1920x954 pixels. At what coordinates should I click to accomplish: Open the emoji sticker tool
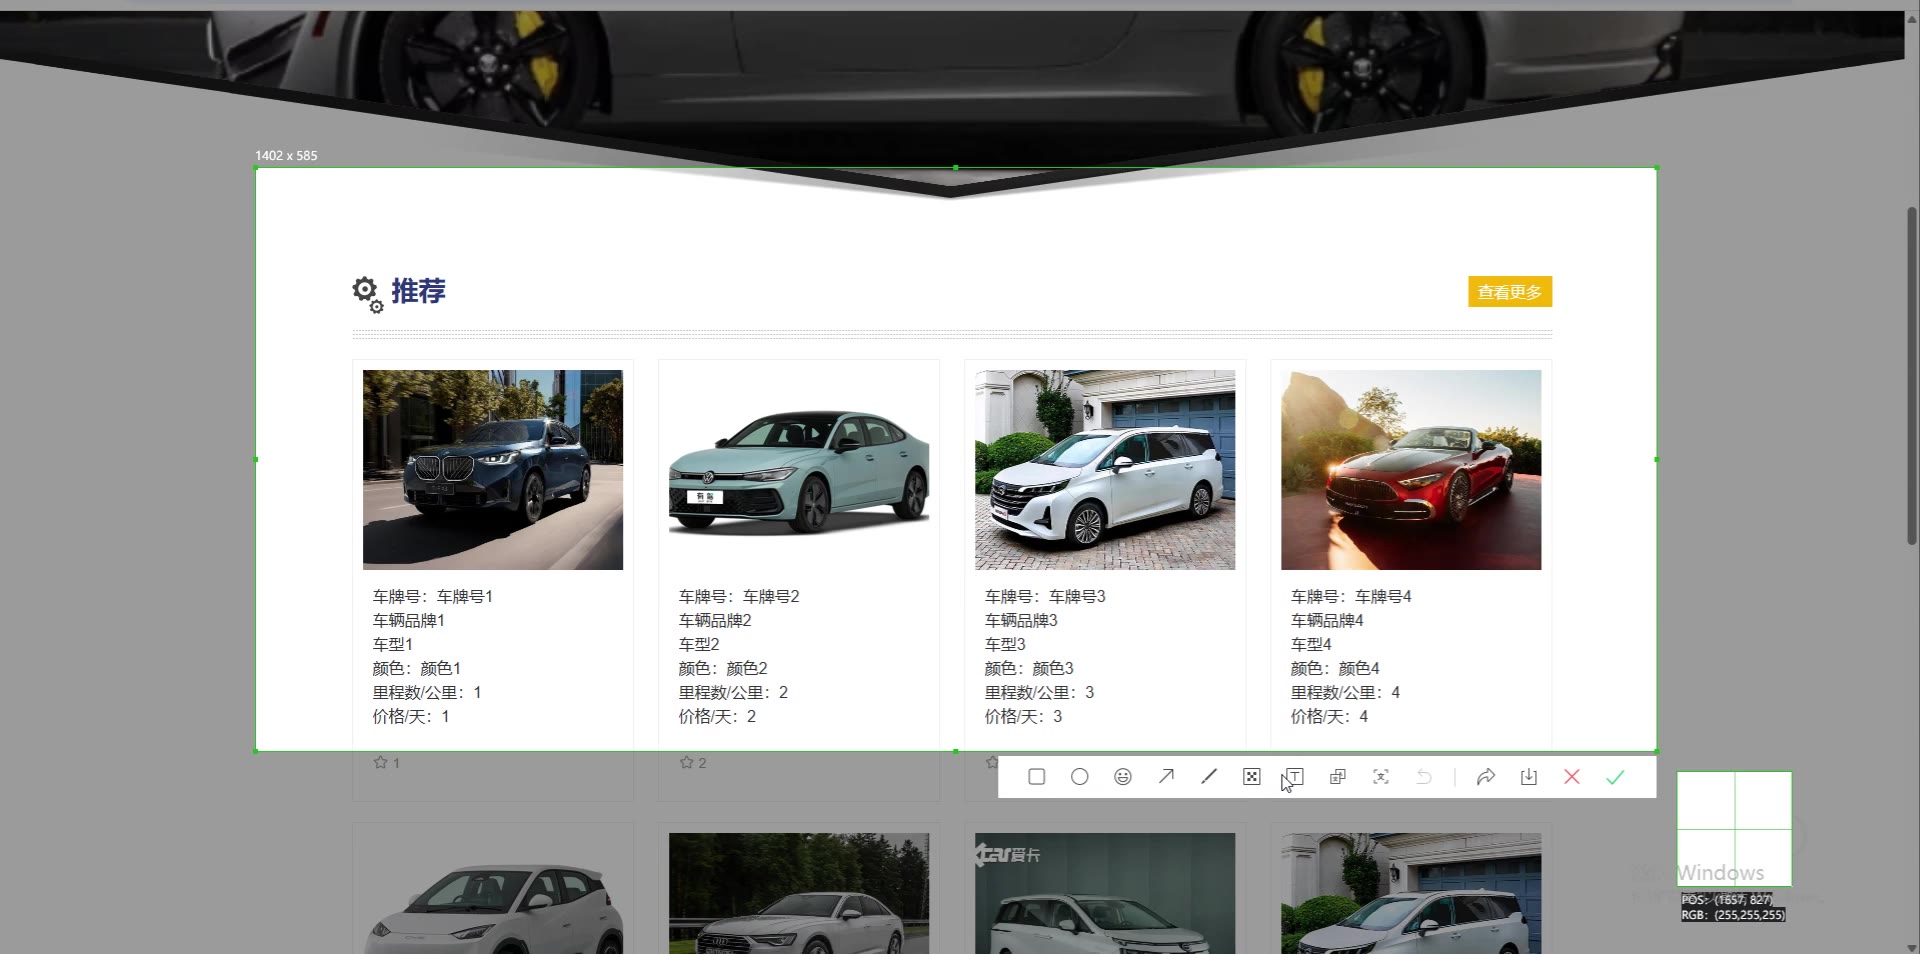coord(1123,777)
